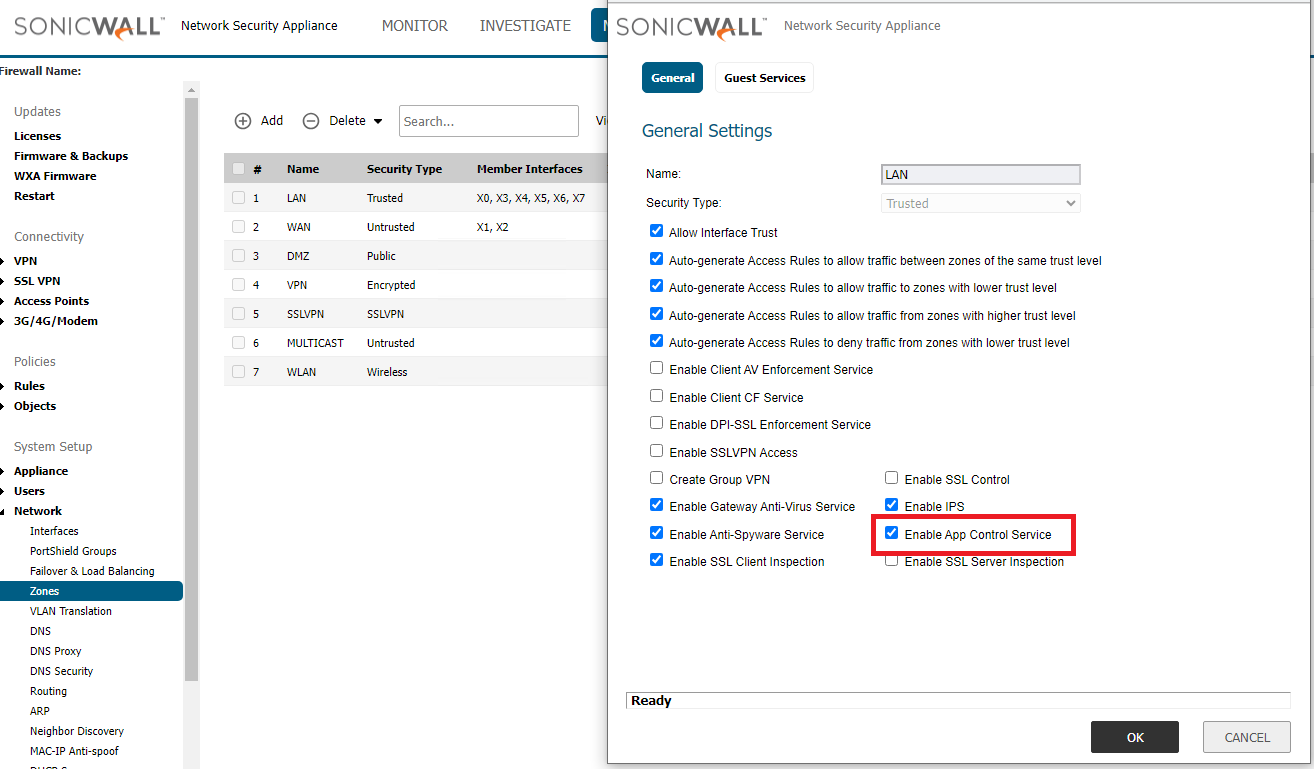Screen dimensions: 1314x769
Task: Open Licenses in sidebar
Action: (37, 136)
